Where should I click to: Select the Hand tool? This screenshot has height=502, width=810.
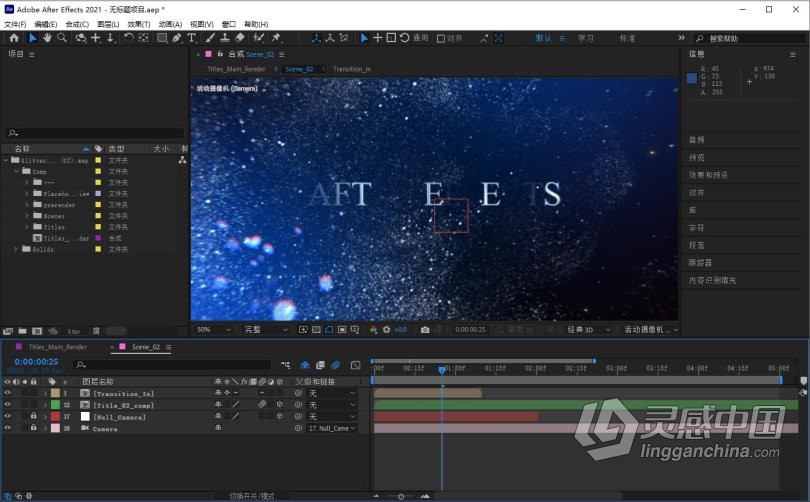point(48,38)
